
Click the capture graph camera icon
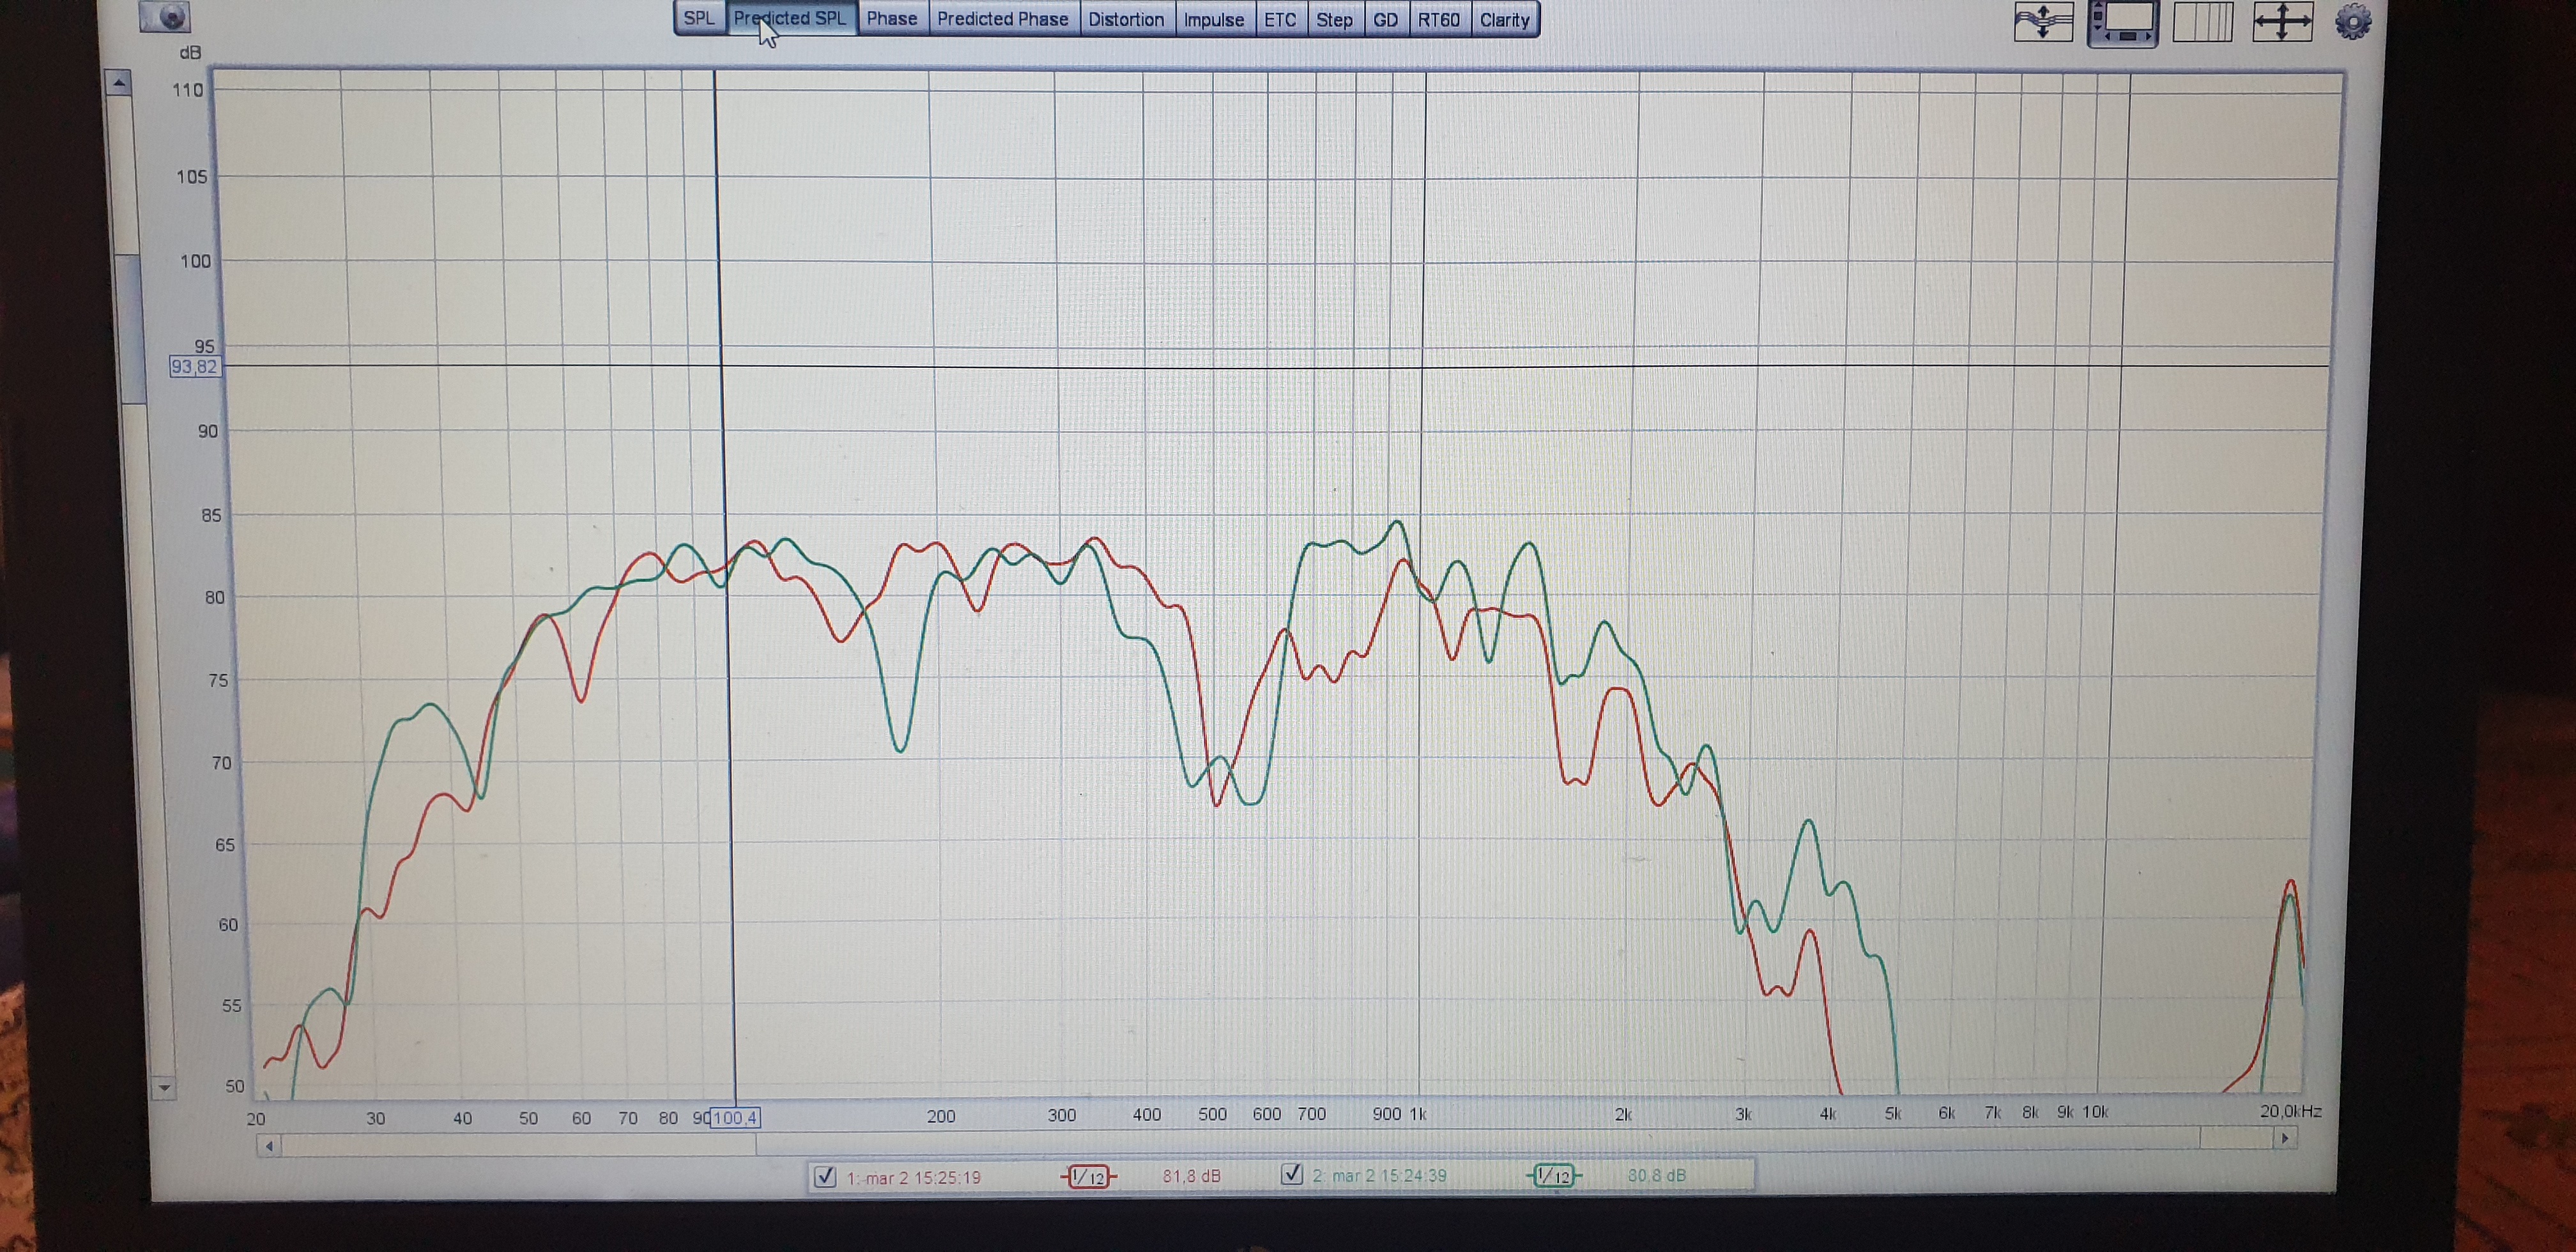[x=165, y=16]
